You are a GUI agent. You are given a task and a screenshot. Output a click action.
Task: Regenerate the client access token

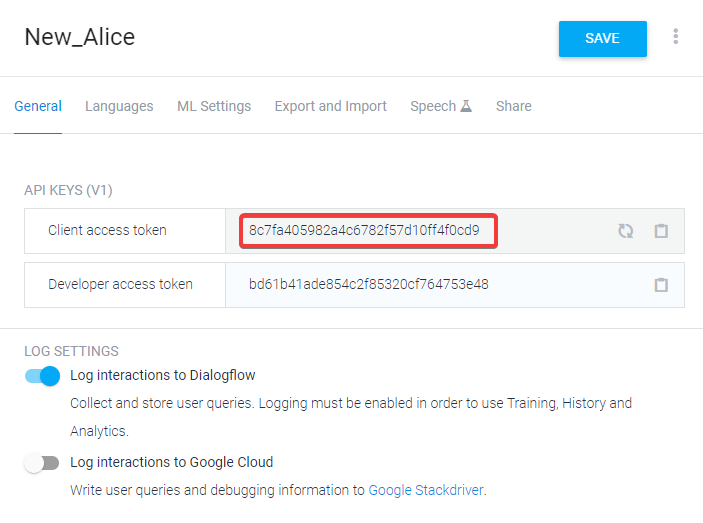coord(625,231)
